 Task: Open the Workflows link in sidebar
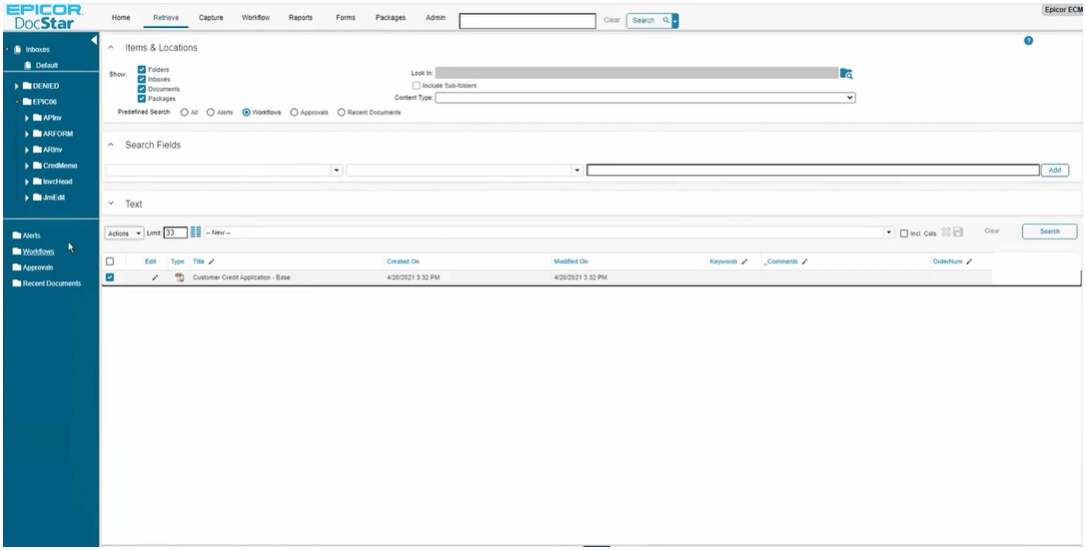point(38,251)
